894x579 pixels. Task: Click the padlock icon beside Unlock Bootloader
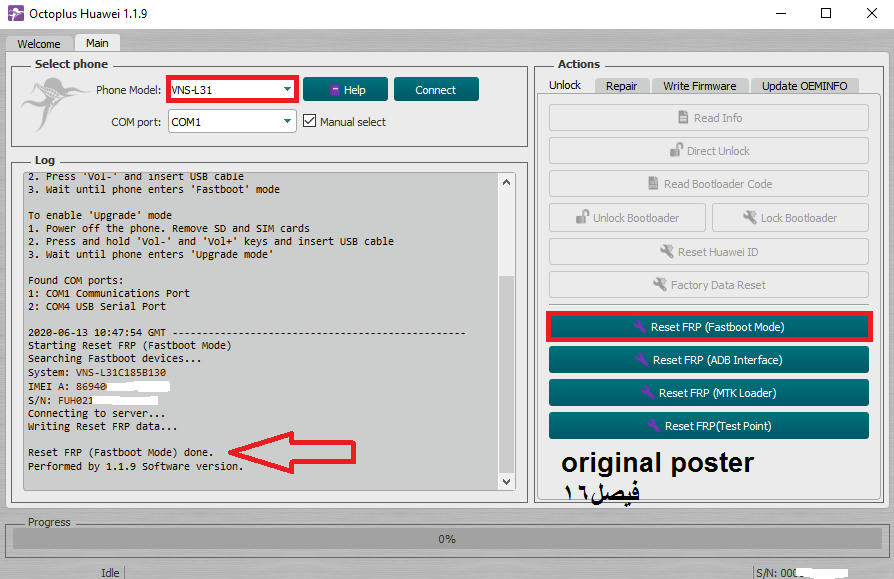(x=582, y=217)
